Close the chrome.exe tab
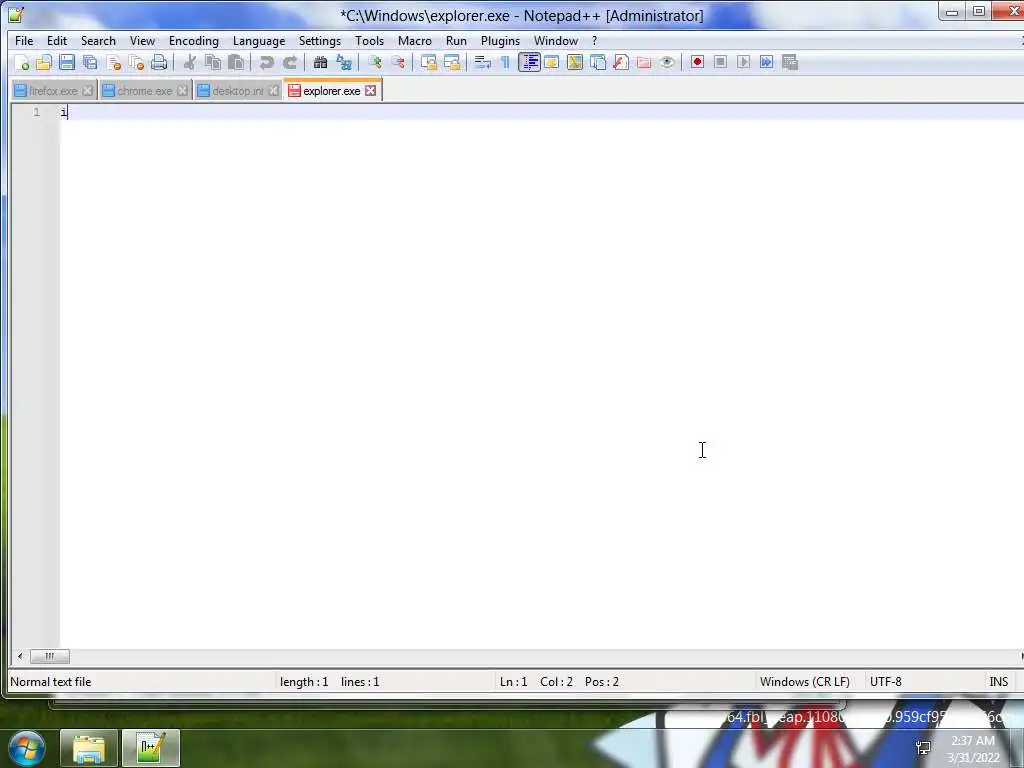 (x=182, y=91)
